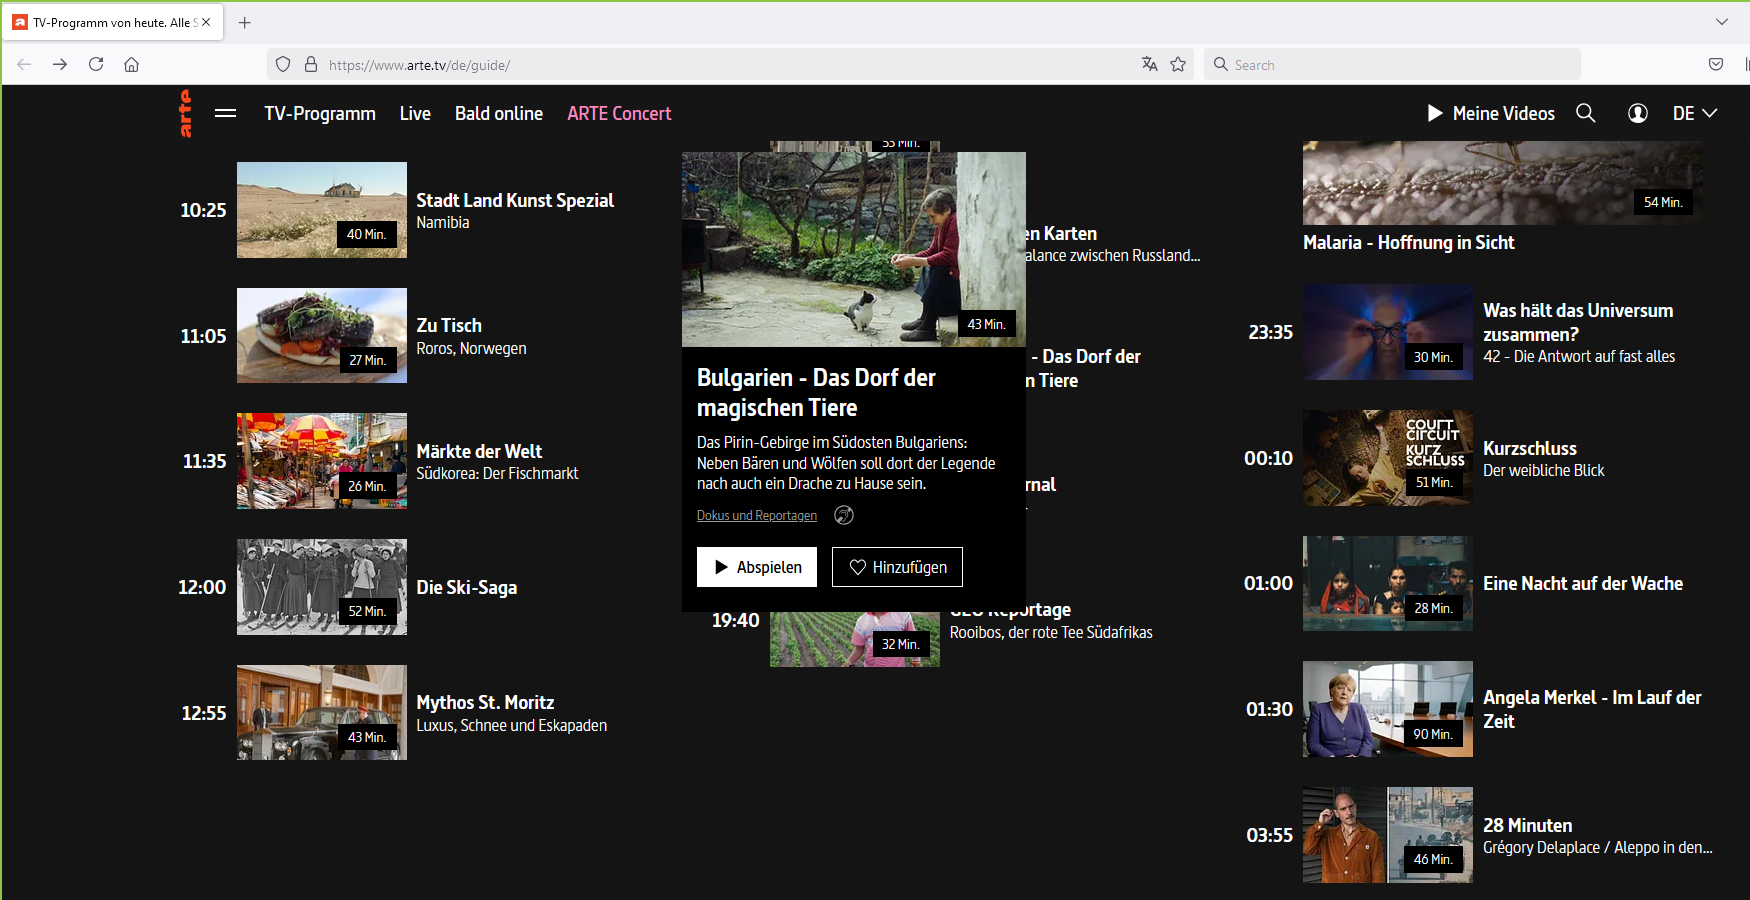This screenshot has width=1750, height=900.
Task: Open a new browser tab
Action: coord(244,22)
